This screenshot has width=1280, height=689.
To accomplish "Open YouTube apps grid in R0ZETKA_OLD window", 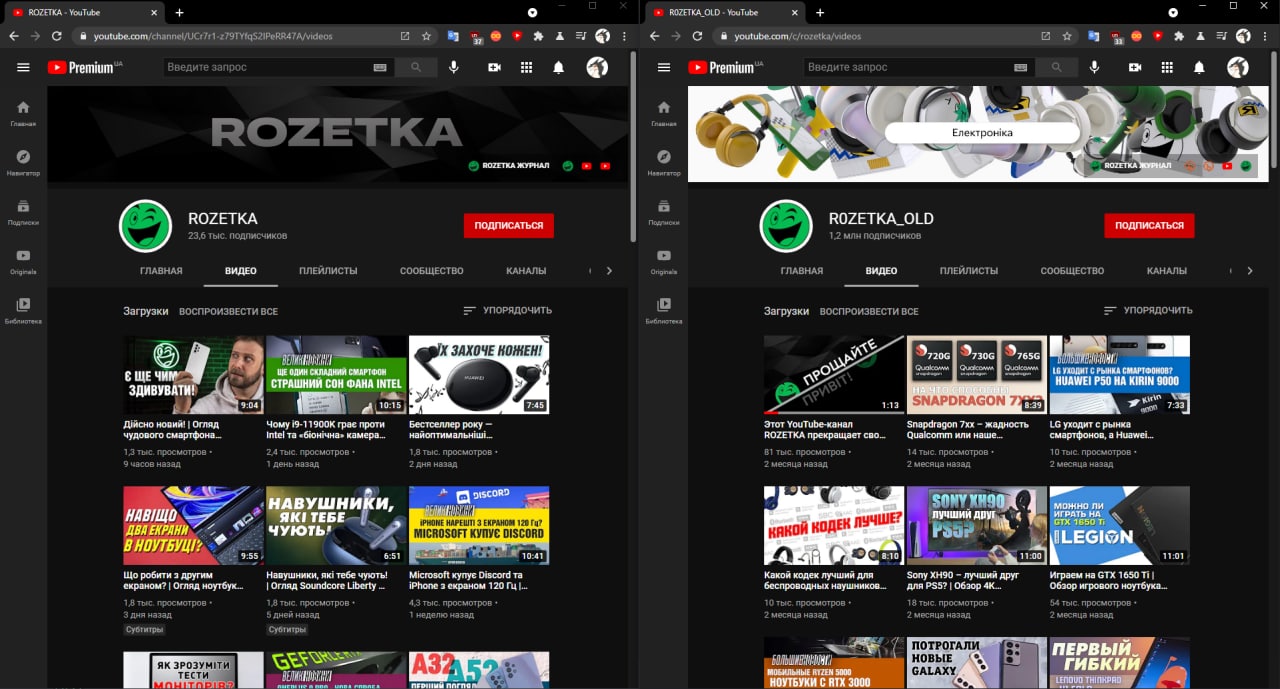I will click(1167, 67).
